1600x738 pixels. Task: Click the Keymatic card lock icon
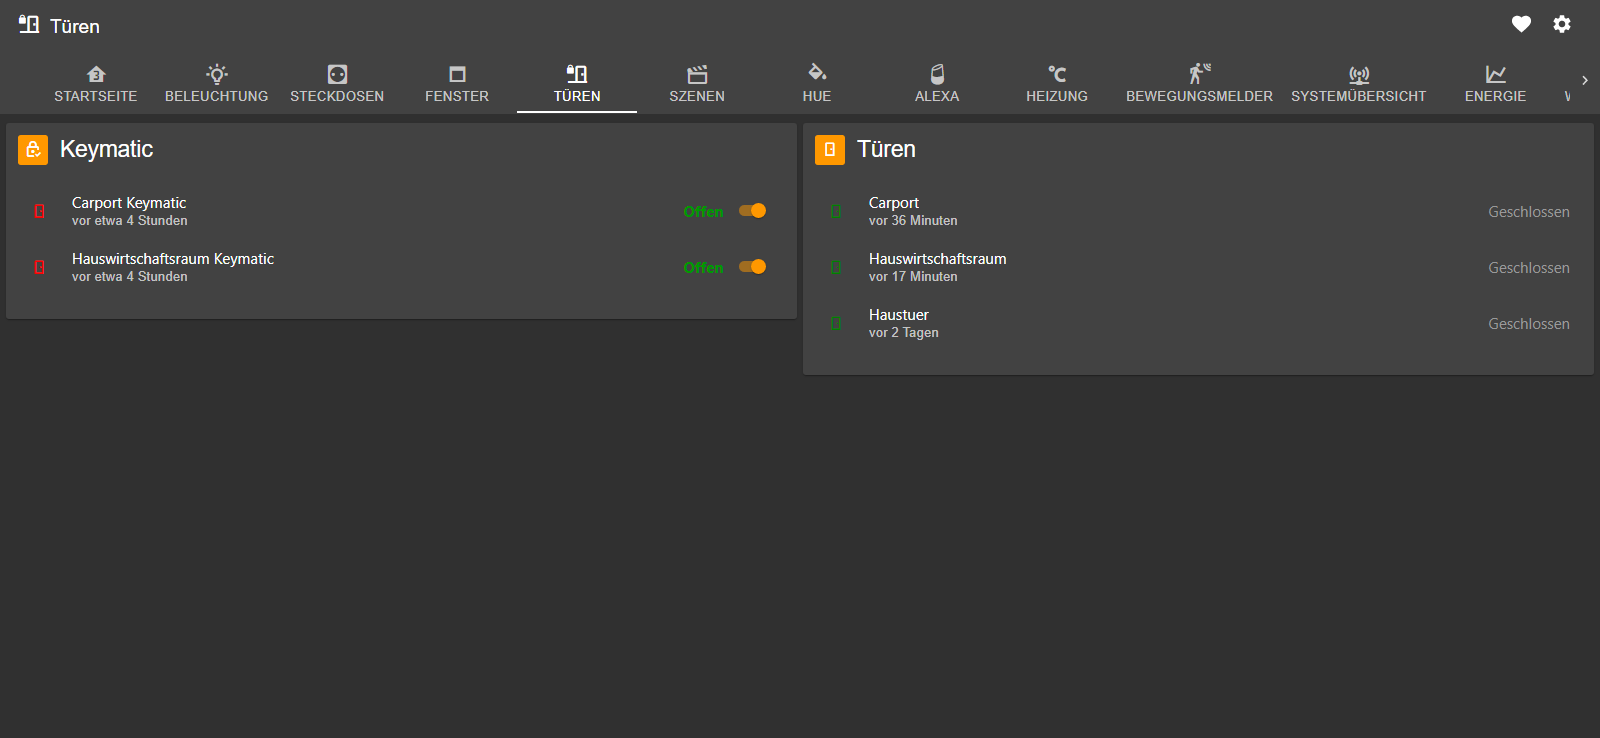coord(33,150)
